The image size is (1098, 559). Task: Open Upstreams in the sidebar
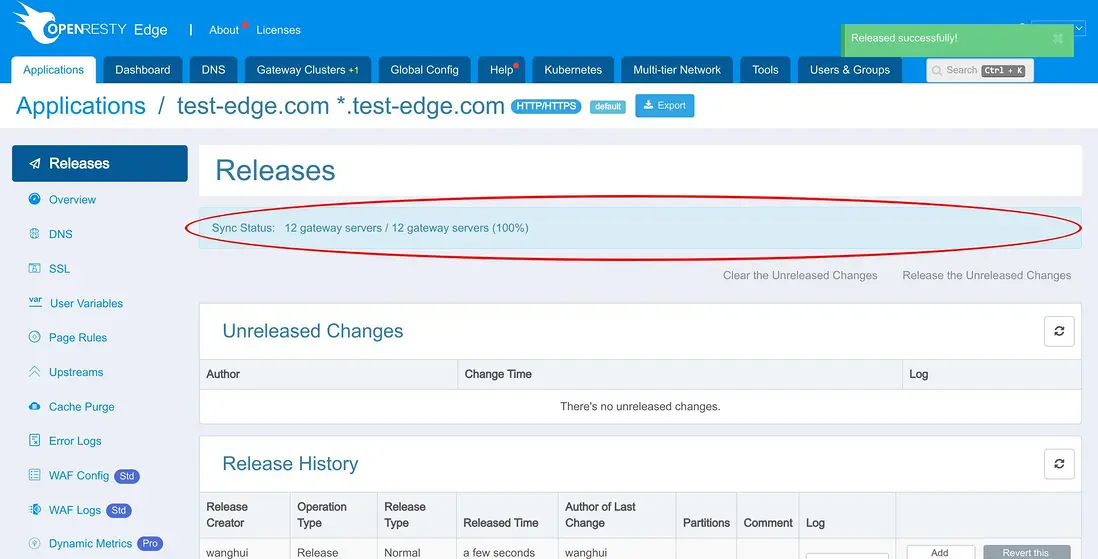coord(76,372)
